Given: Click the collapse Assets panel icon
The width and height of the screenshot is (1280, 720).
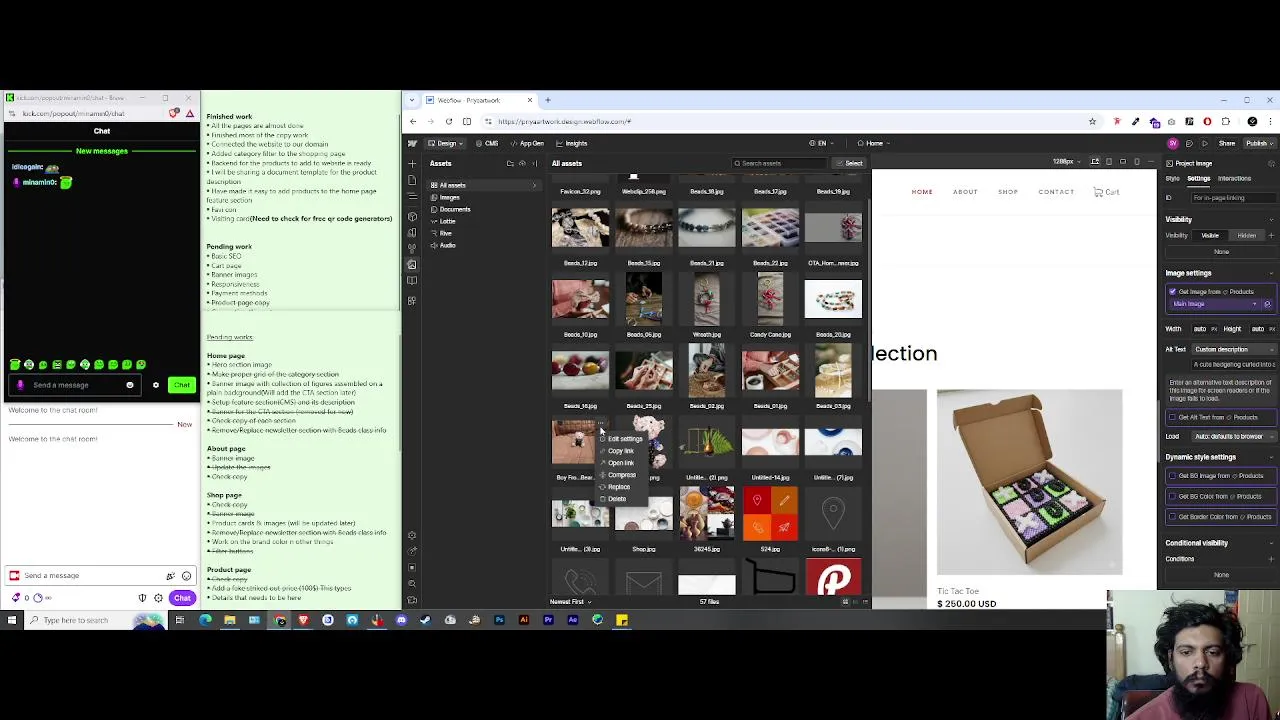Looking at the screenshot, I should point(535,163).
